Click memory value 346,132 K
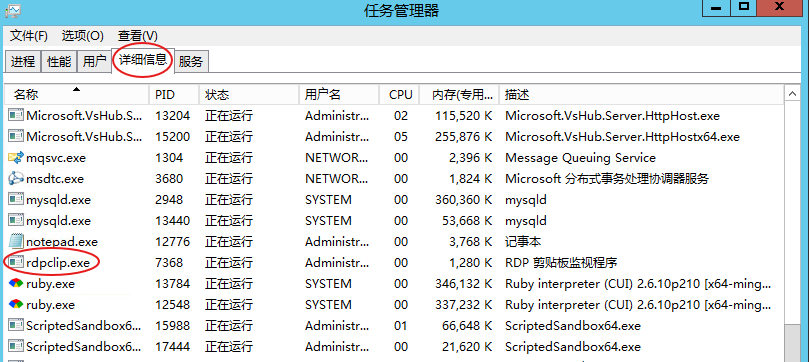 coord(464,284)
